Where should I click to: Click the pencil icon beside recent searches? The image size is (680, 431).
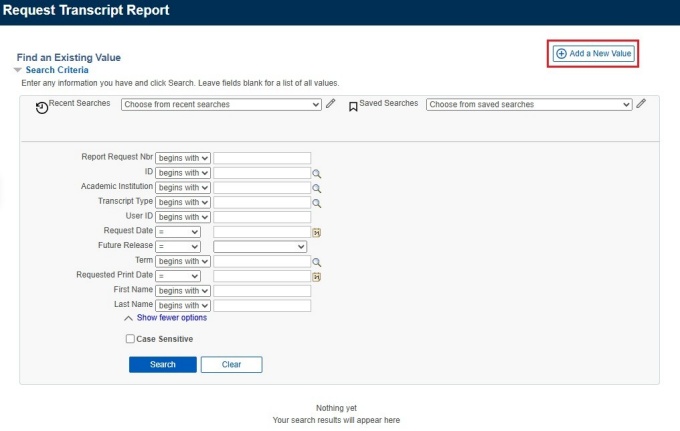[x=331, y=104]
